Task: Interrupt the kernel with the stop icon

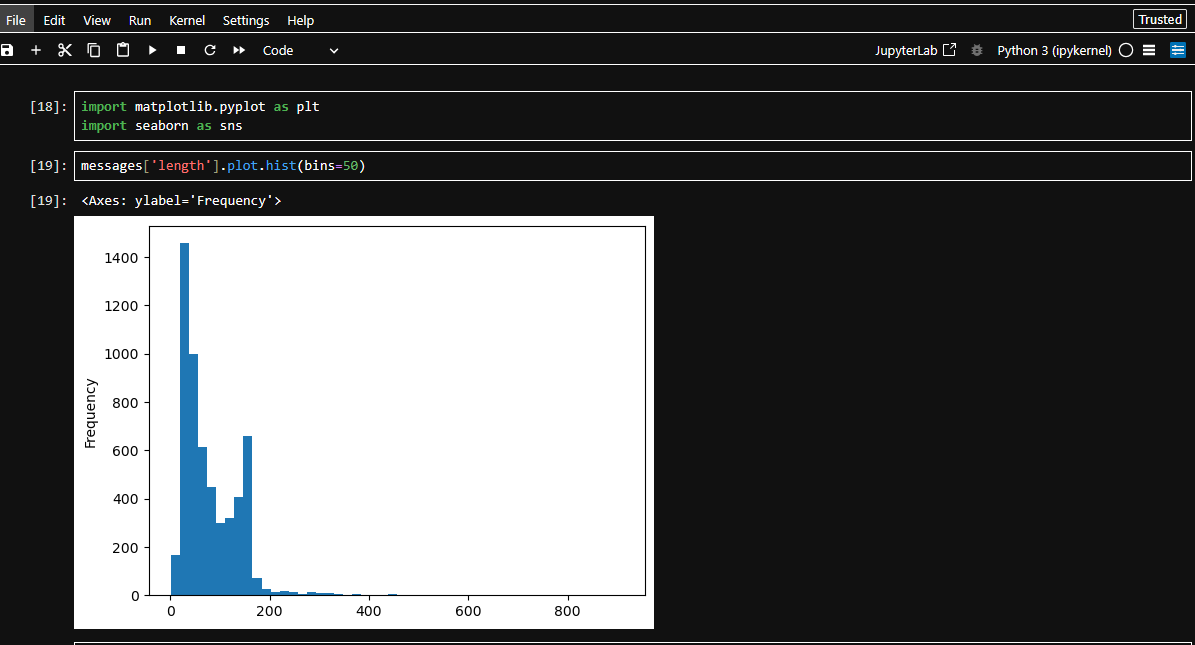Action: pyautogui.click(x=181, y=50)
